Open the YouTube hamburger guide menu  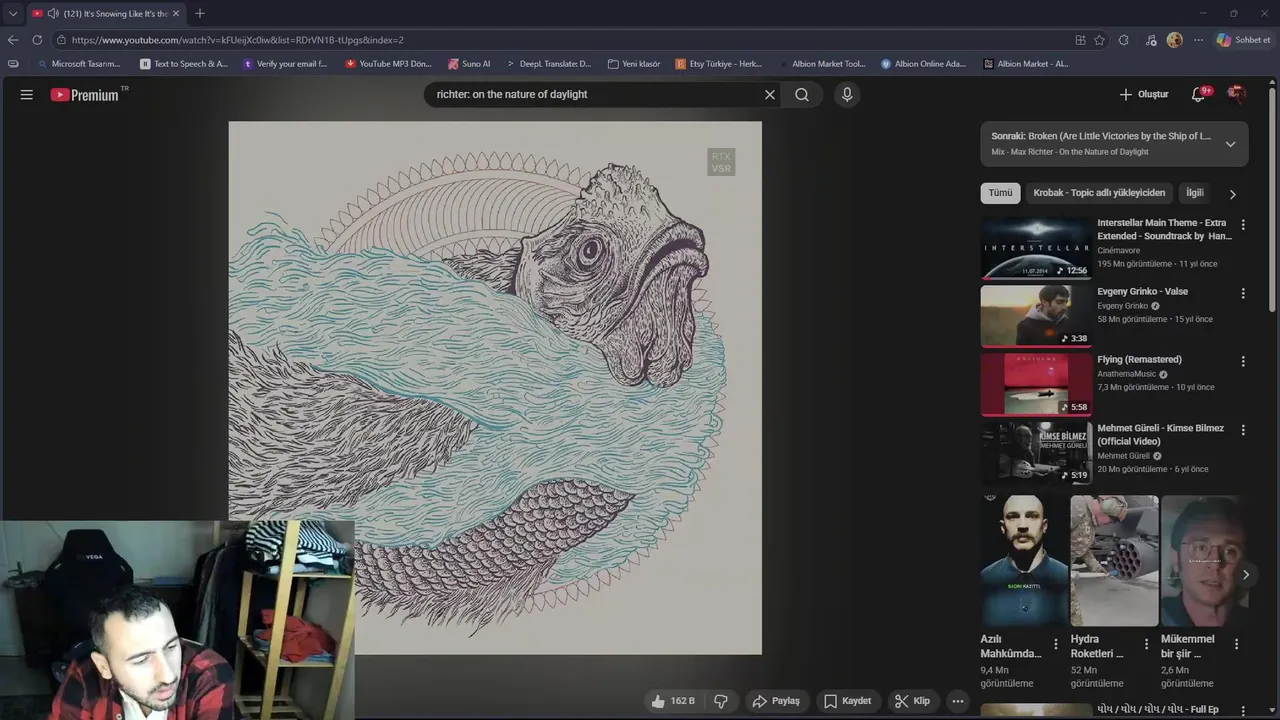(27, 94)
